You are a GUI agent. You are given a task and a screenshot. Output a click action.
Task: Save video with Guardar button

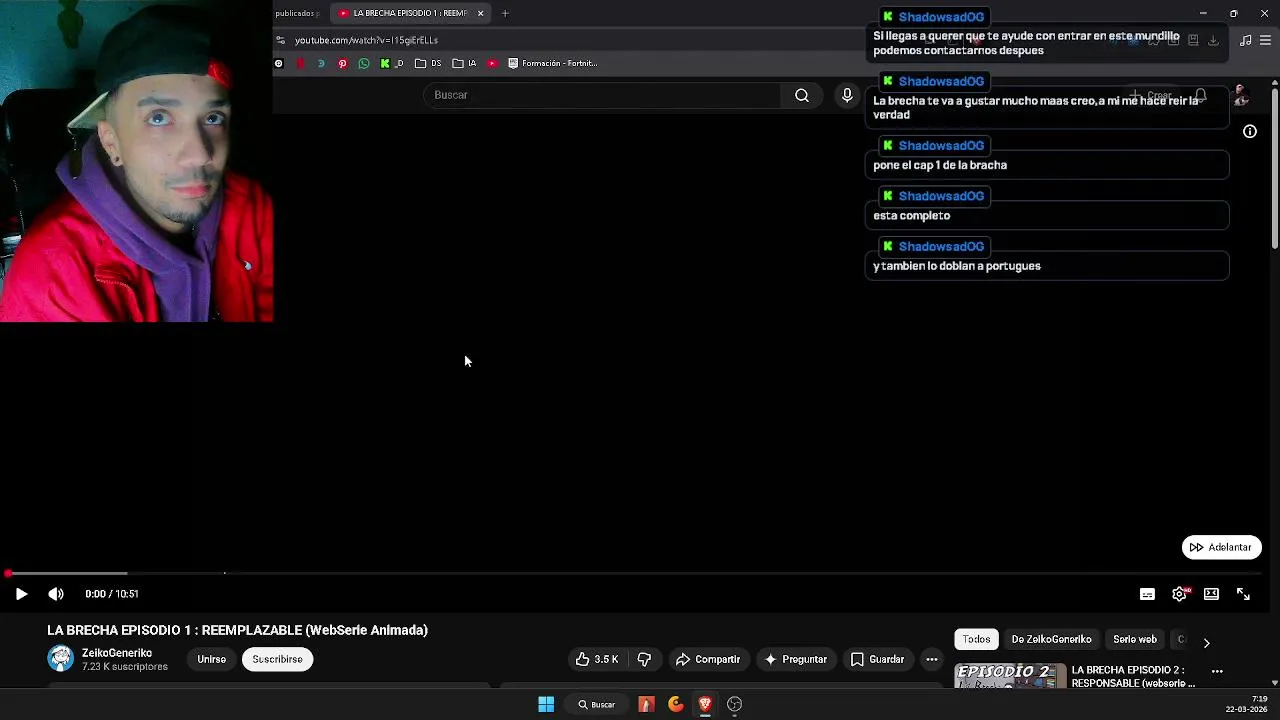[x=877, y=659]
